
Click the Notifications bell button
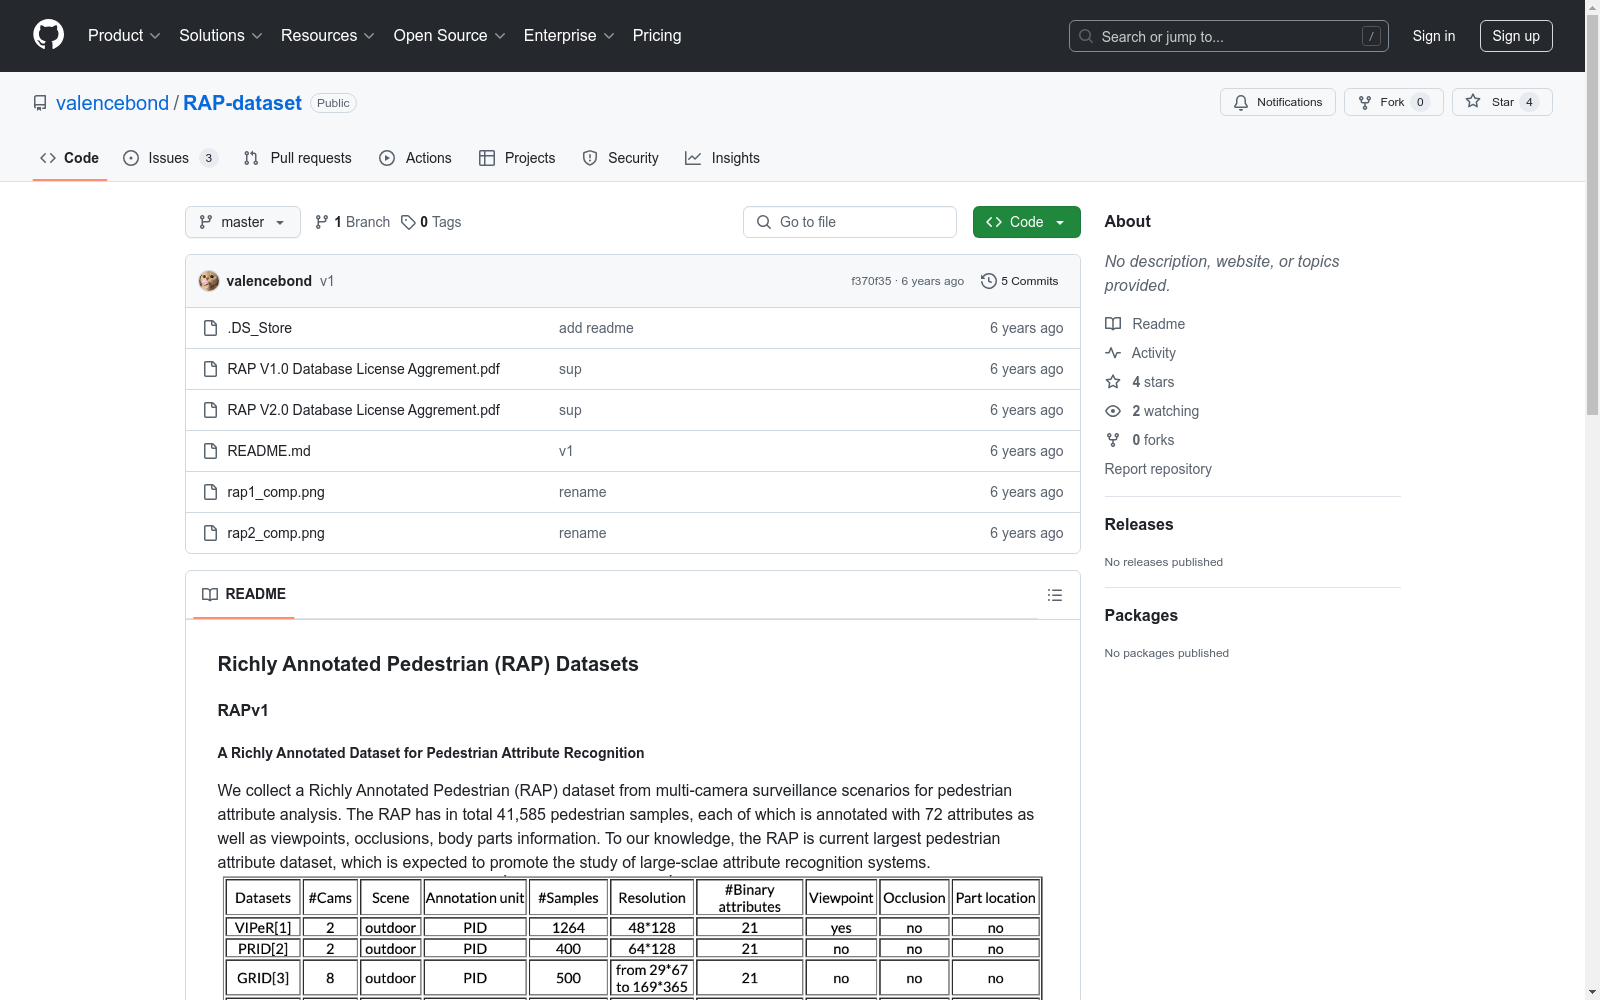click(x=1277, y=102)
